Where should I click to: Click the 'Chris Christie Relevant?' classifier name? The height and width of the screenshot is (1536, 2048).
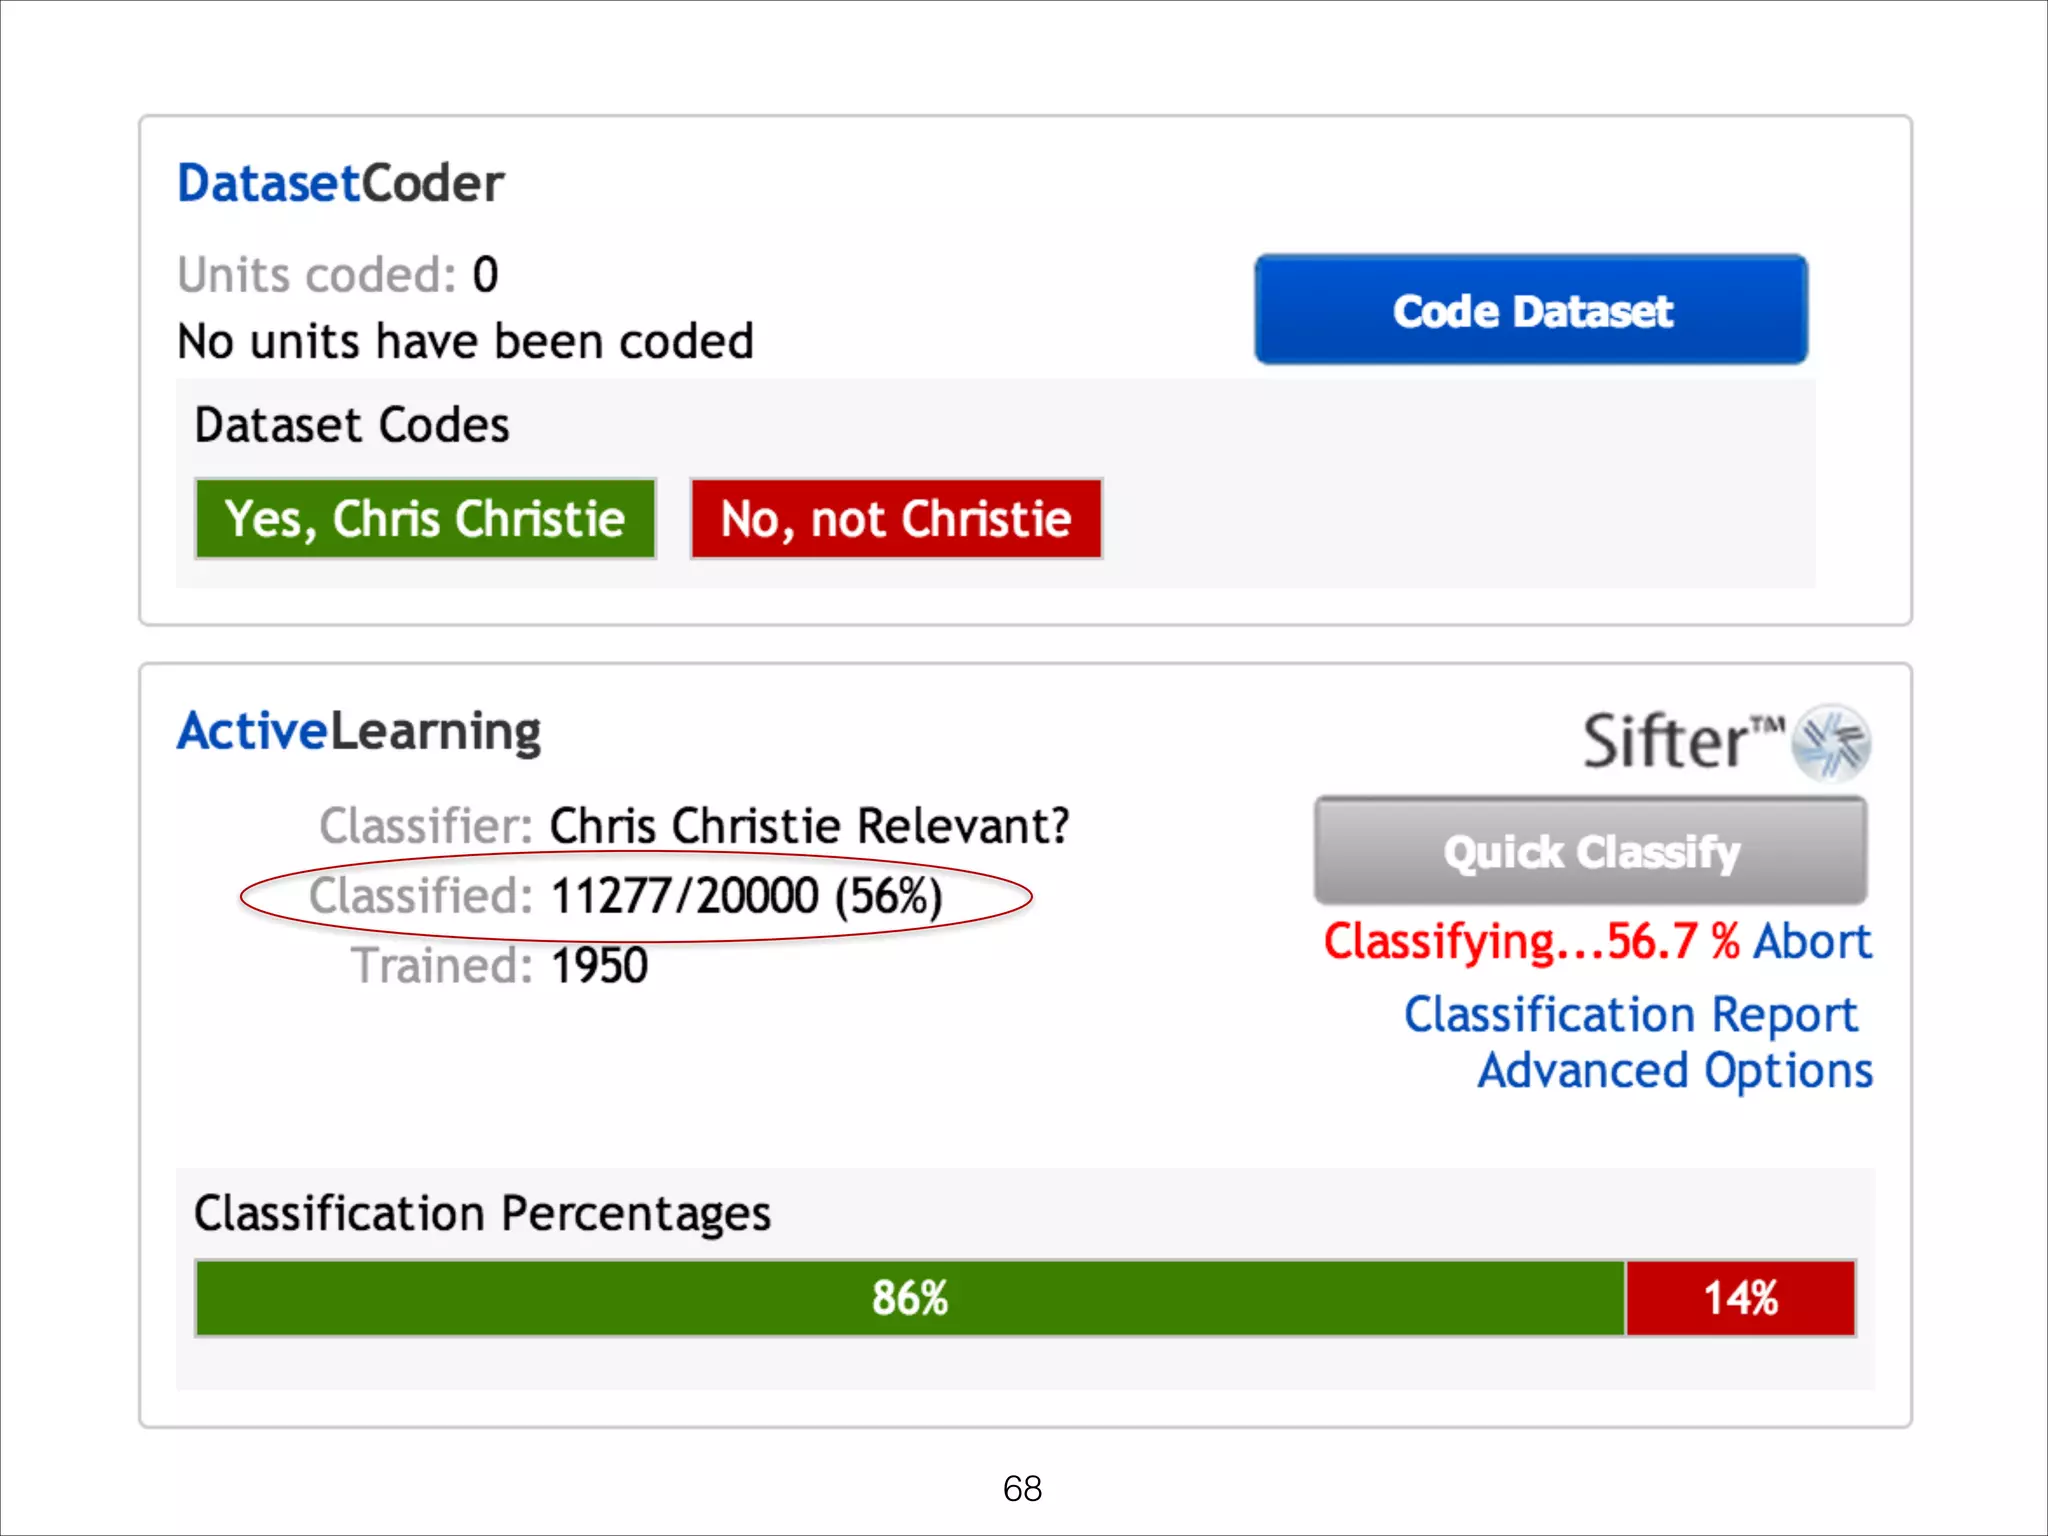tap(809, 827)
